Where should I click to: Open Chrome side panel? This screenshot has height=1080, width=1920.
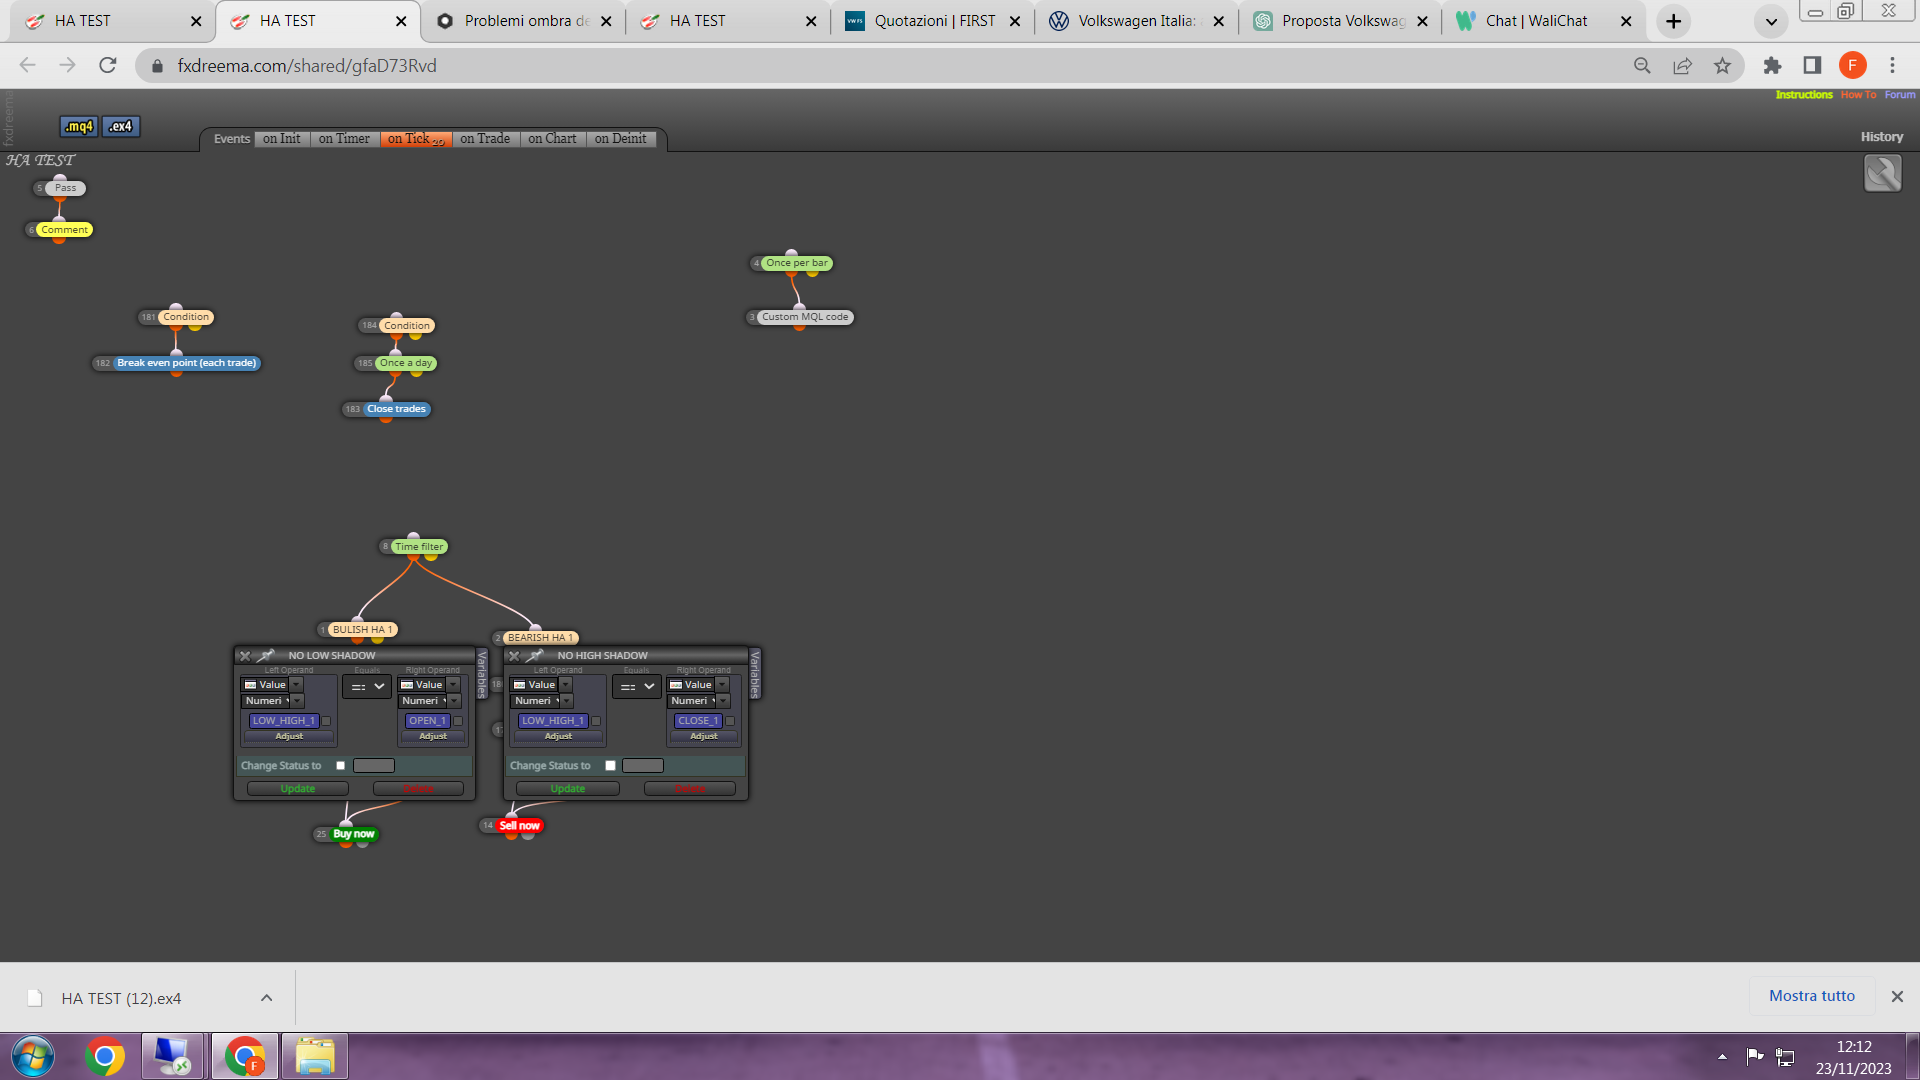point(1812,66)
